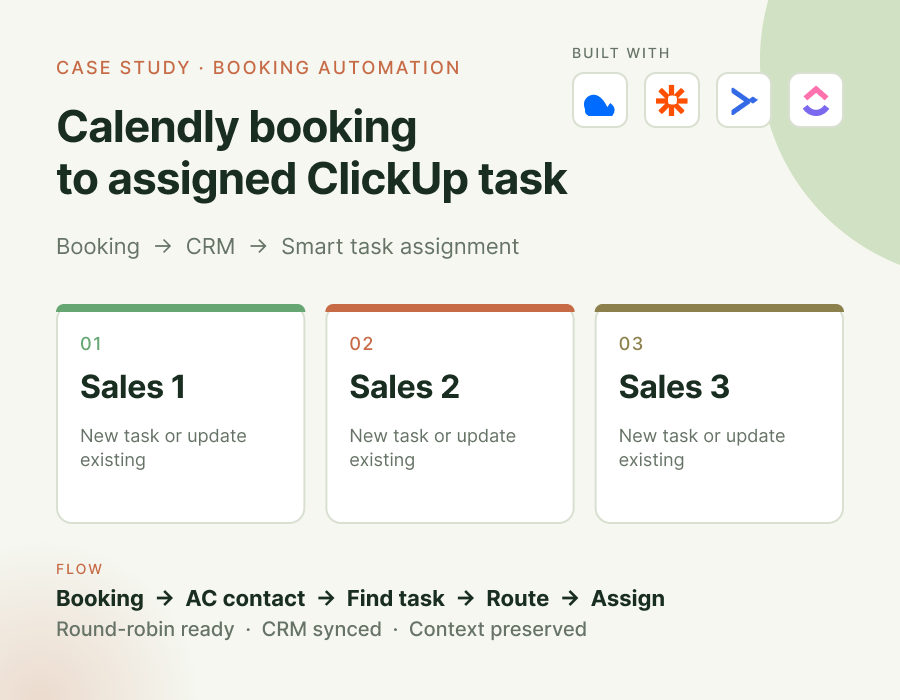This screenshot has height=700, width=900.
Task: Select the Sales 3 card
Action: [719, 414]
